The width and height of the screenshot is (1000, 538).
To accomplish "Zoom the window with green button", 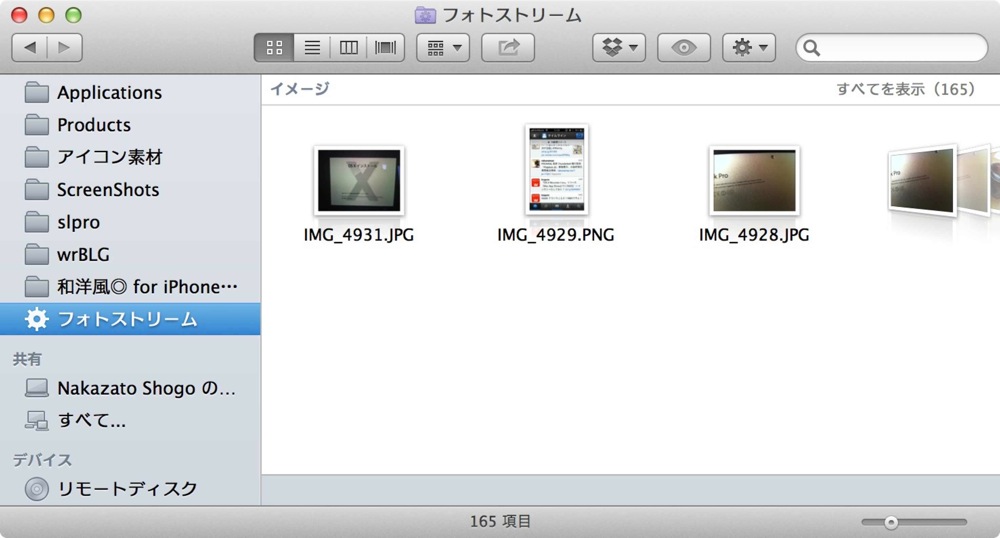I will [x=74, y=15].
